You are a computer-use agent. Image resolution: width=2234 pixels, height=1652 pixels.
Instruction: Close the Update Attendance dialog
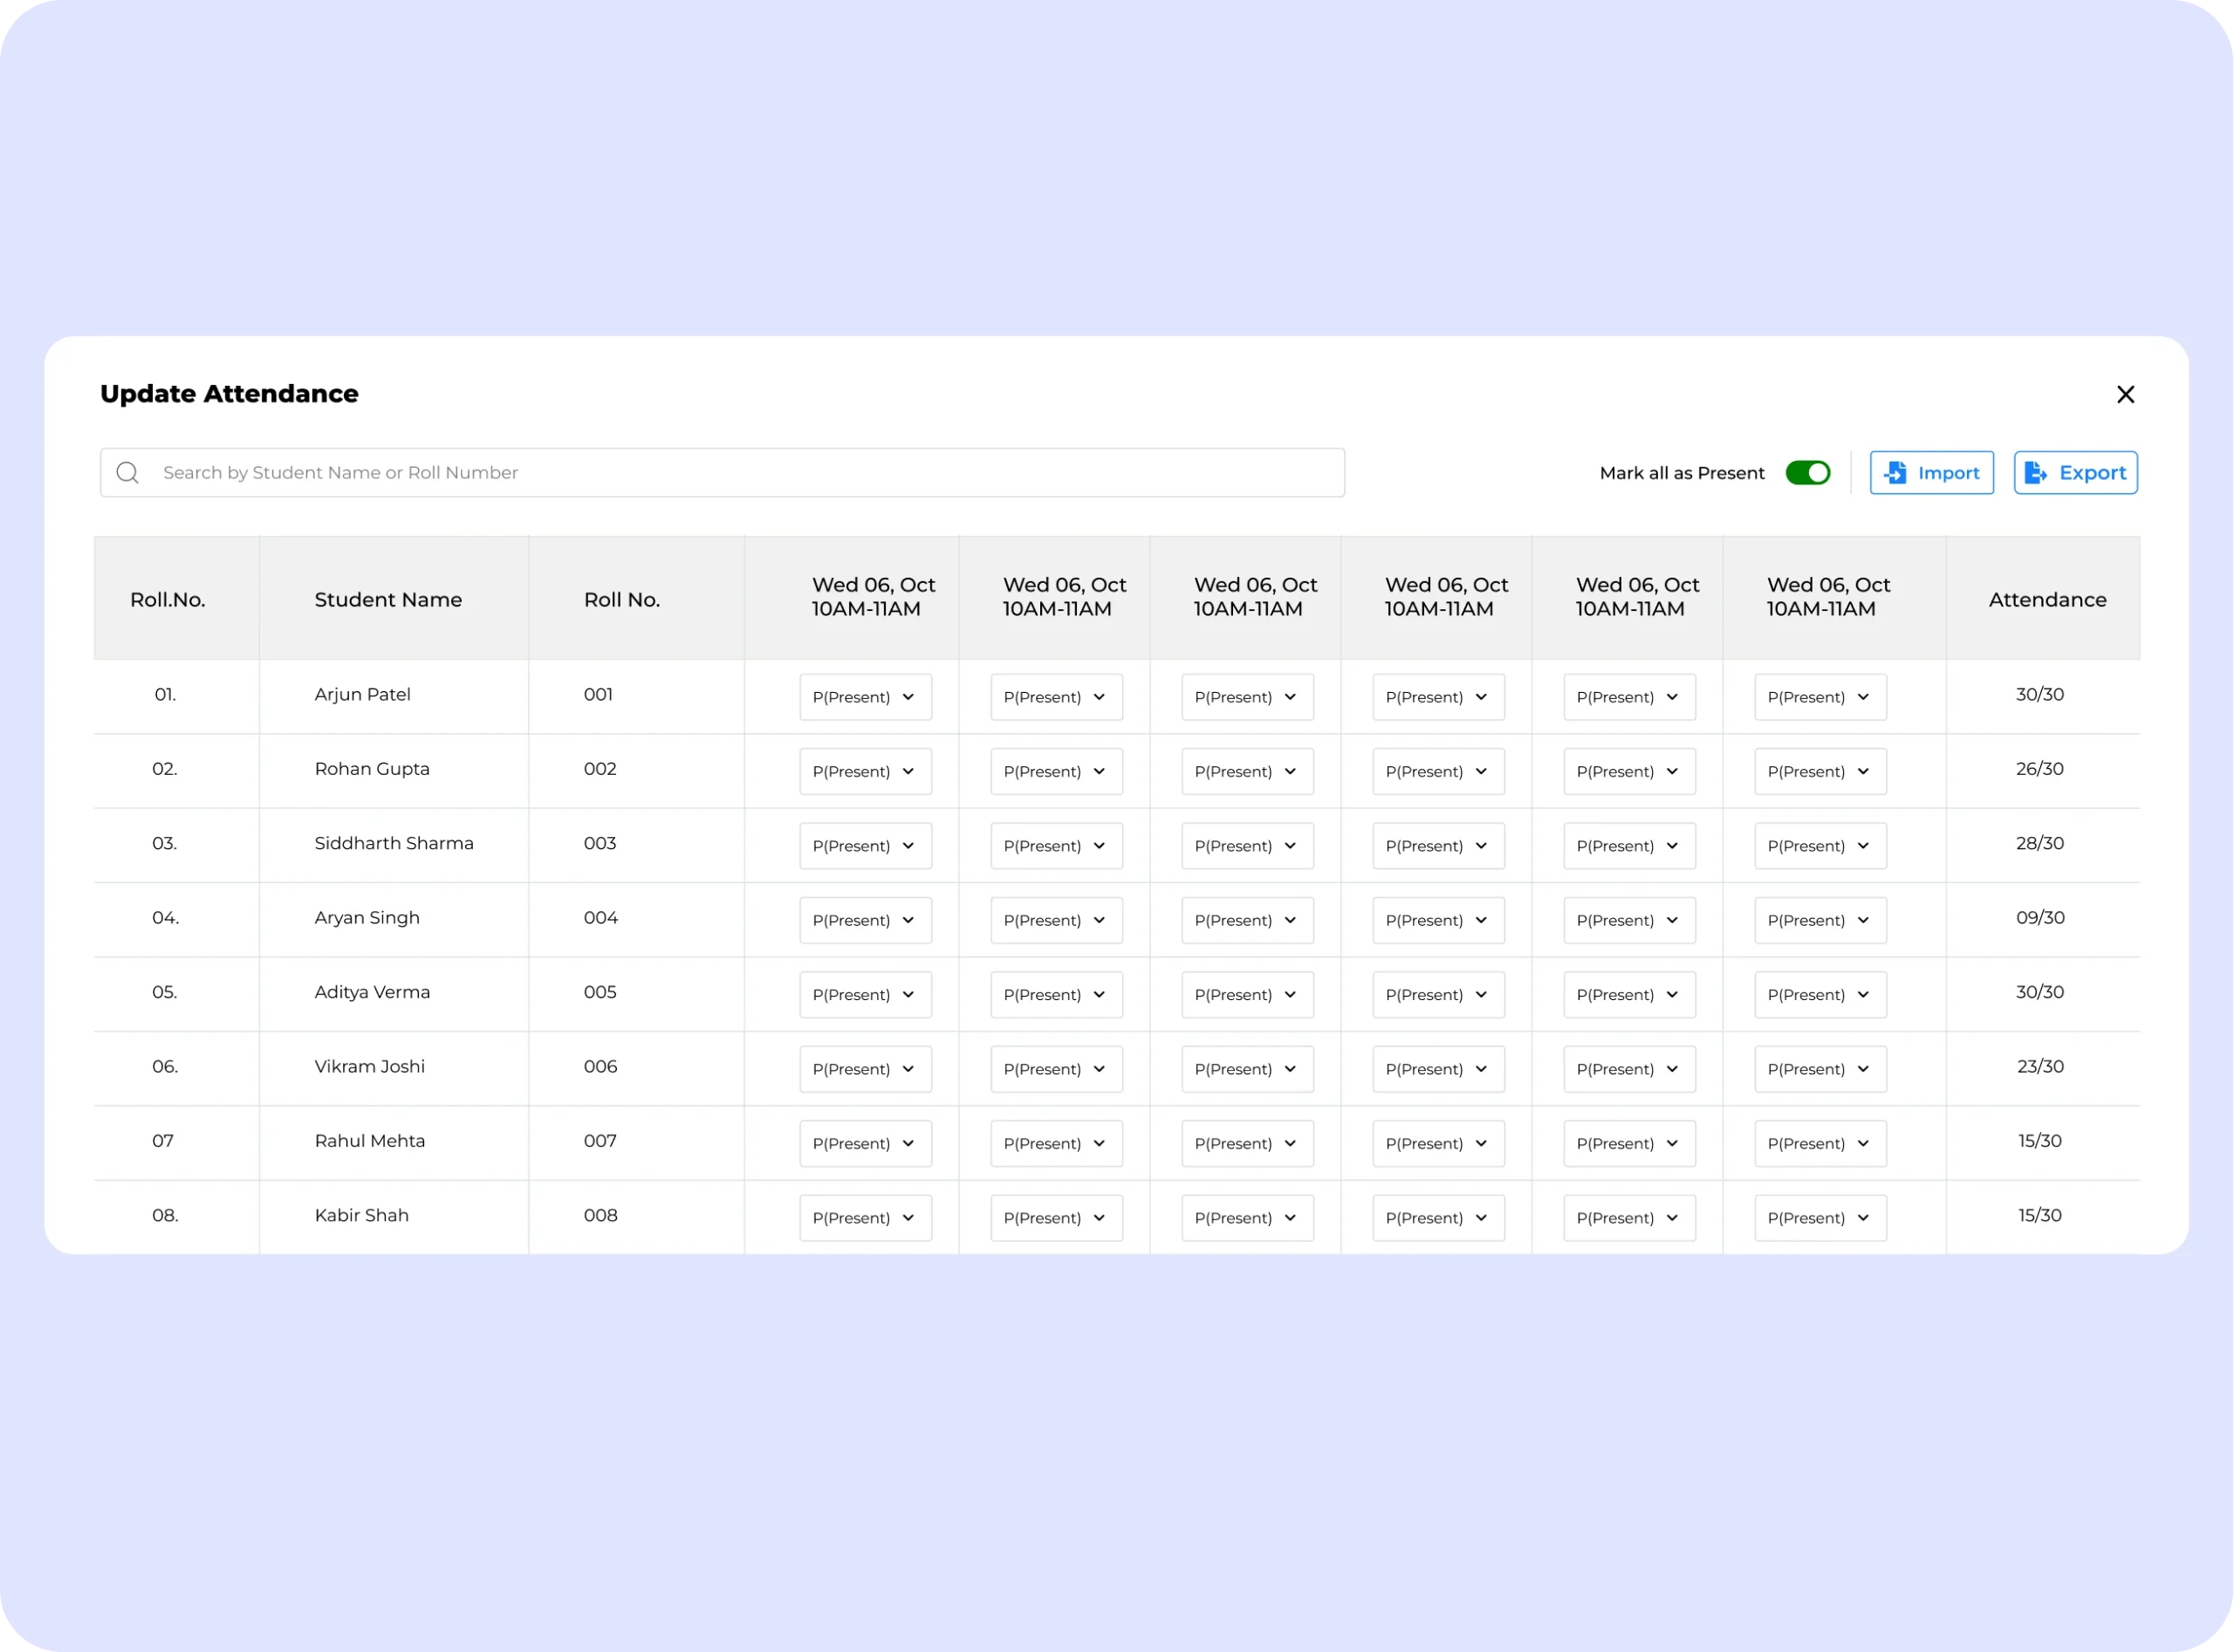[x=2126, y=395]
